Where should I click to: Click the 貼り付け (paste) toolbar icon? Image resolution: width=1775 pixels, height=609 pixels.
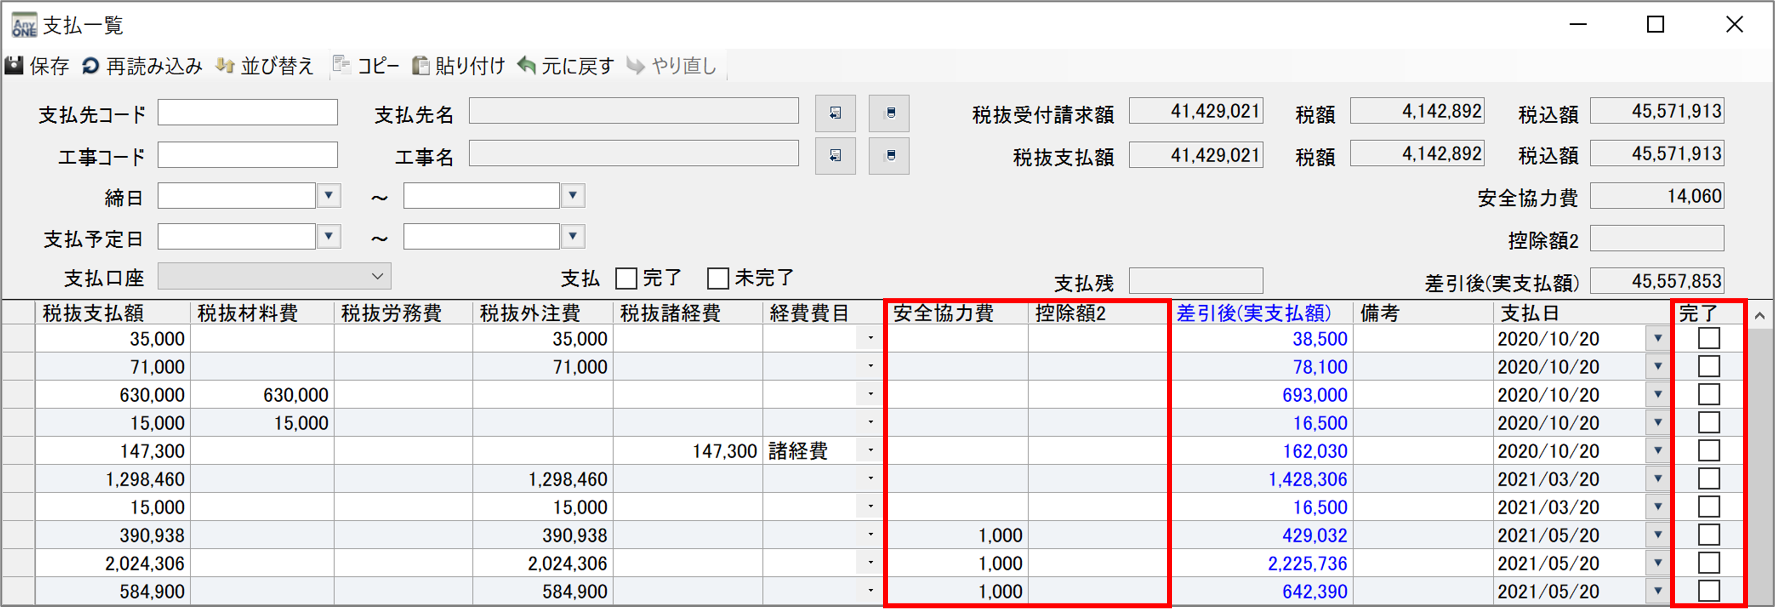pos(421,66)
